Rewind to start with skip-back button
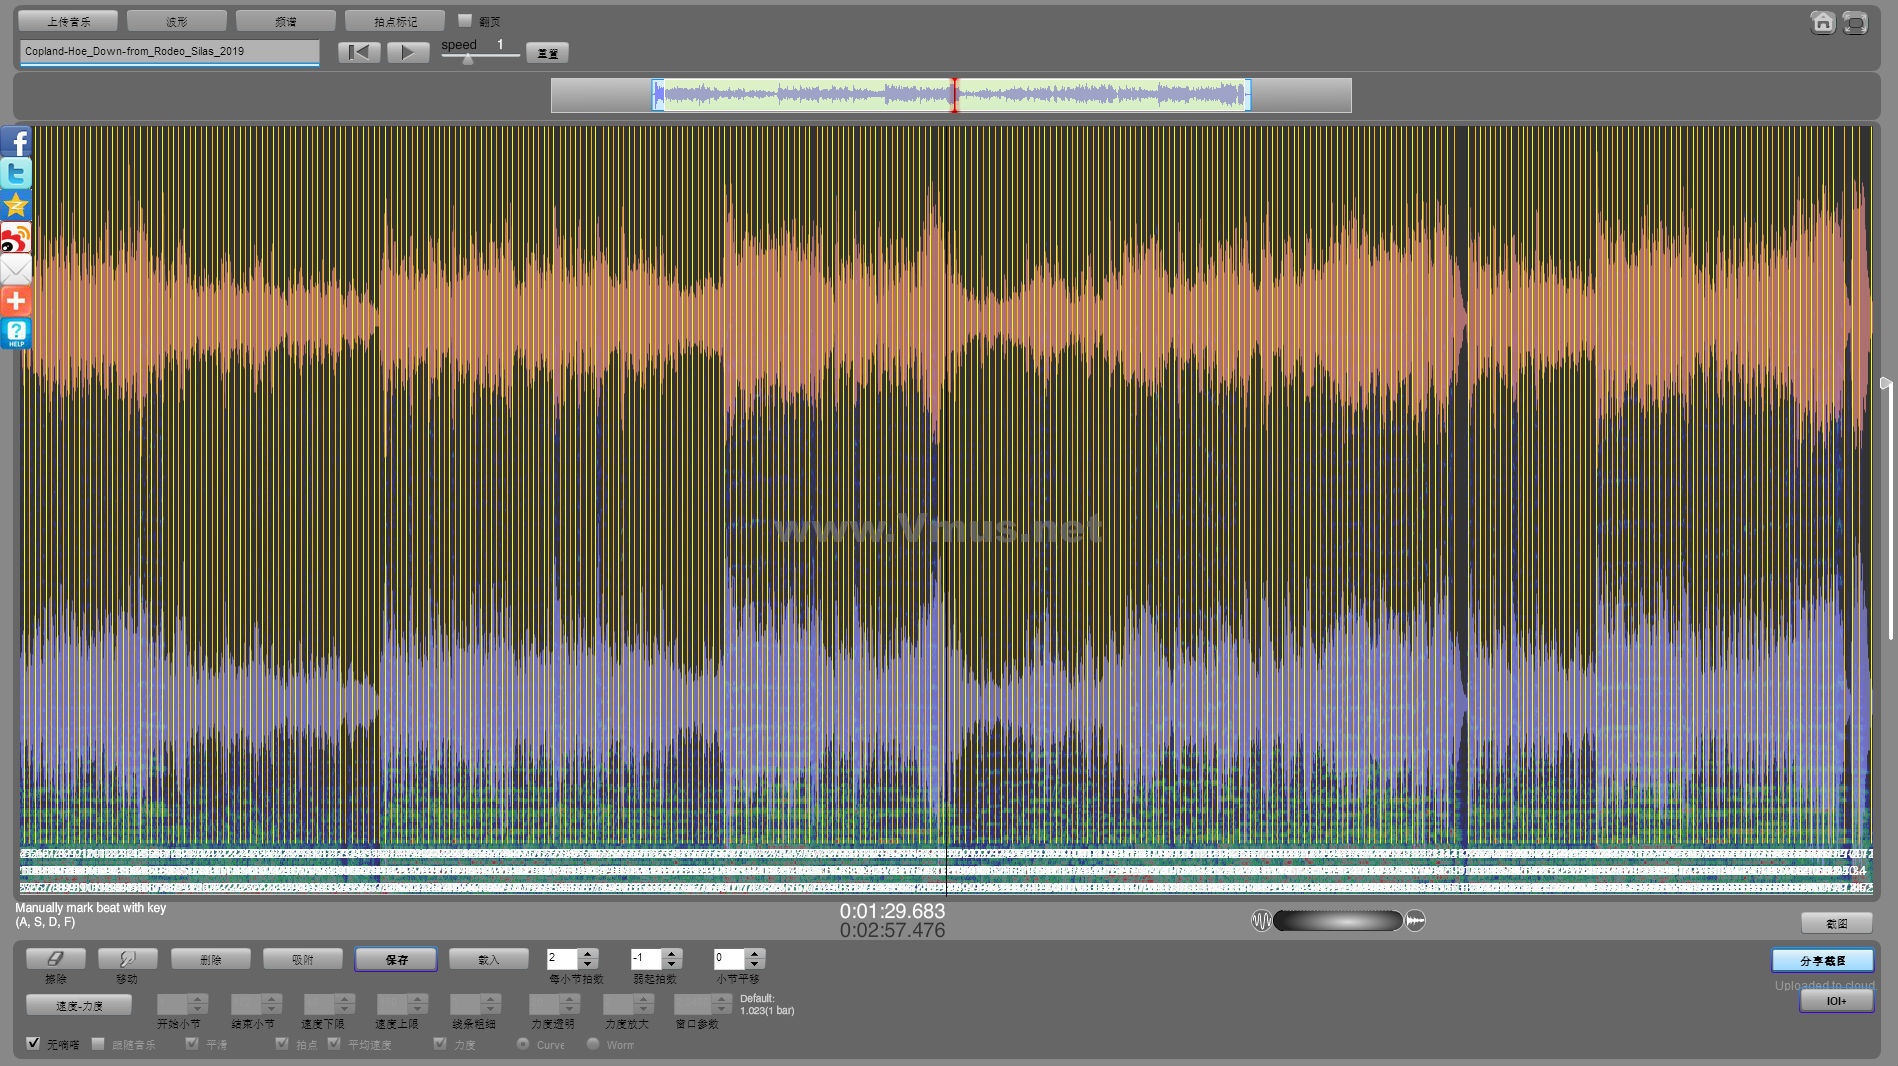Viewport: 1898px width, 1066px height. click(x=359, y=52)
